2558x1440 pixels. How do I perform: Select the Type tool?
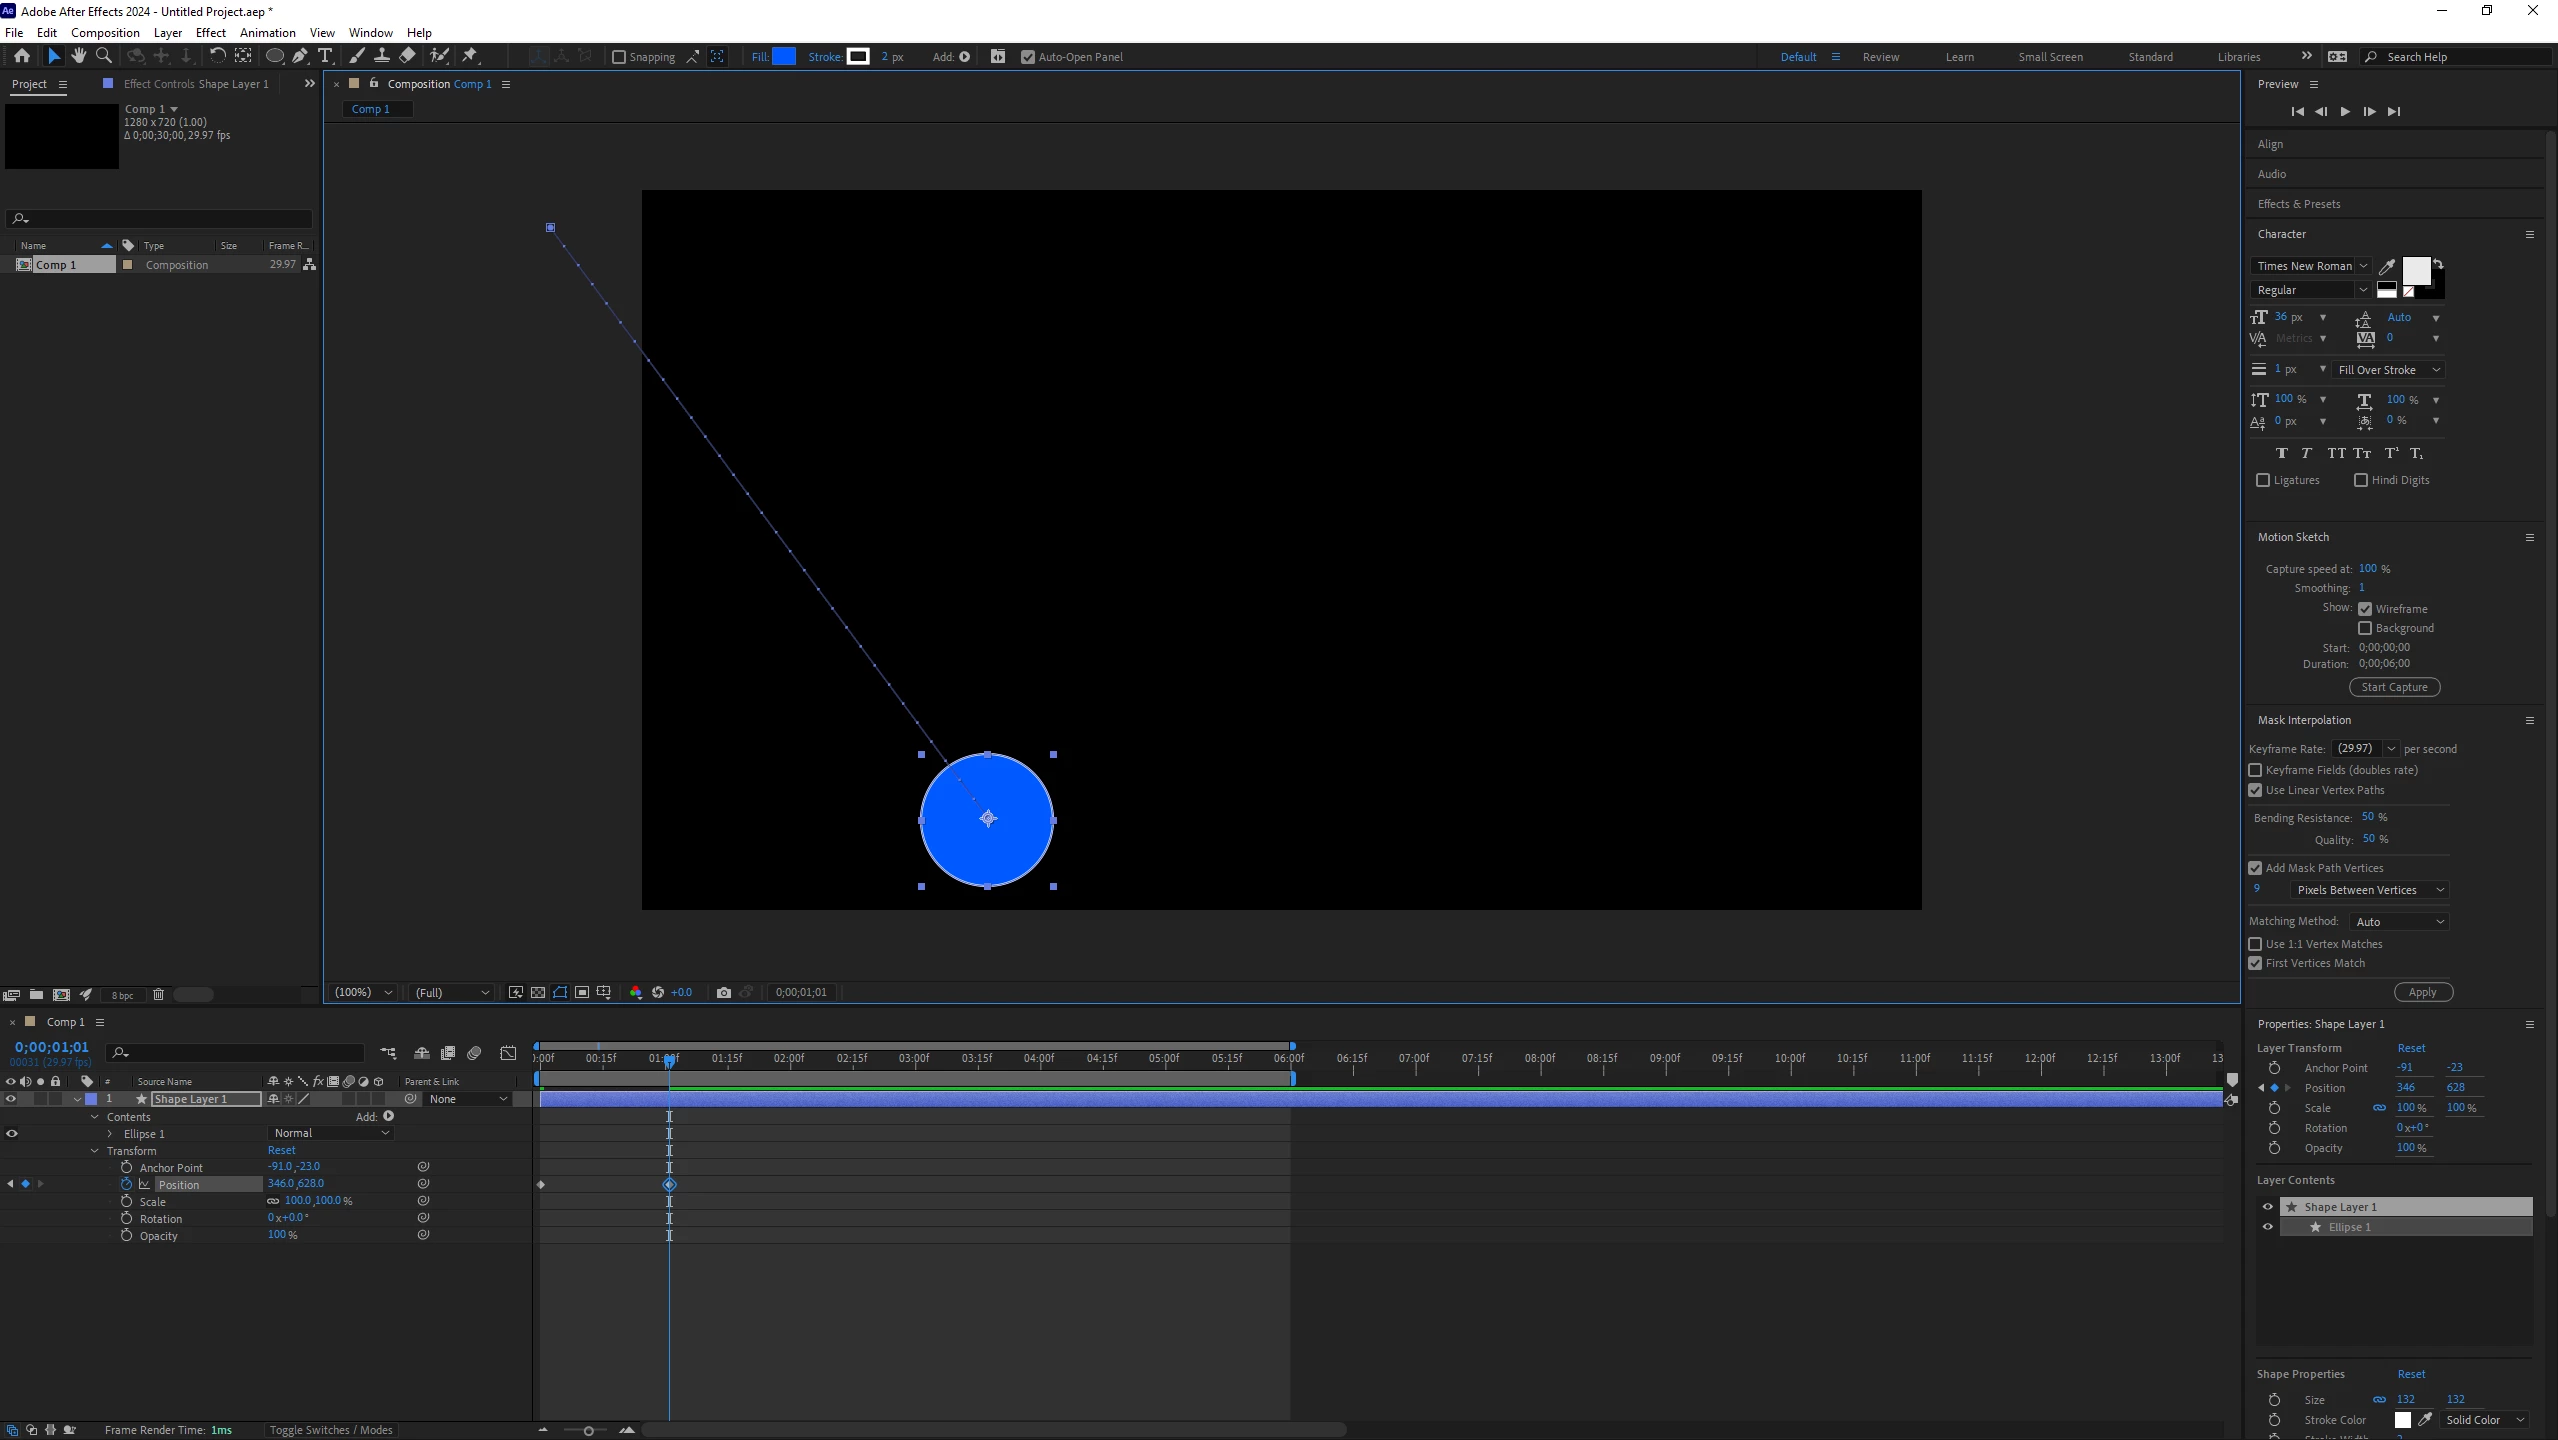click(325, 56)
